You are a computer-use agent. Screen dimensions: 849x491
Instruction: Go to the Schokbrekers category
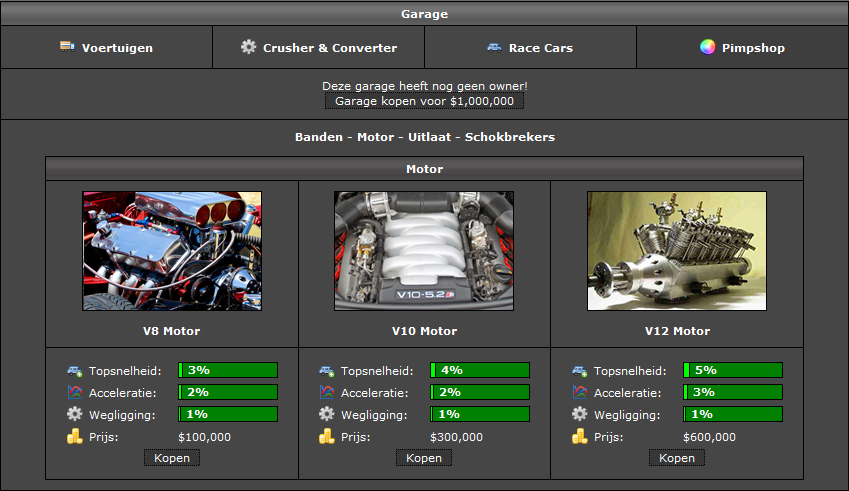point(510,137)
